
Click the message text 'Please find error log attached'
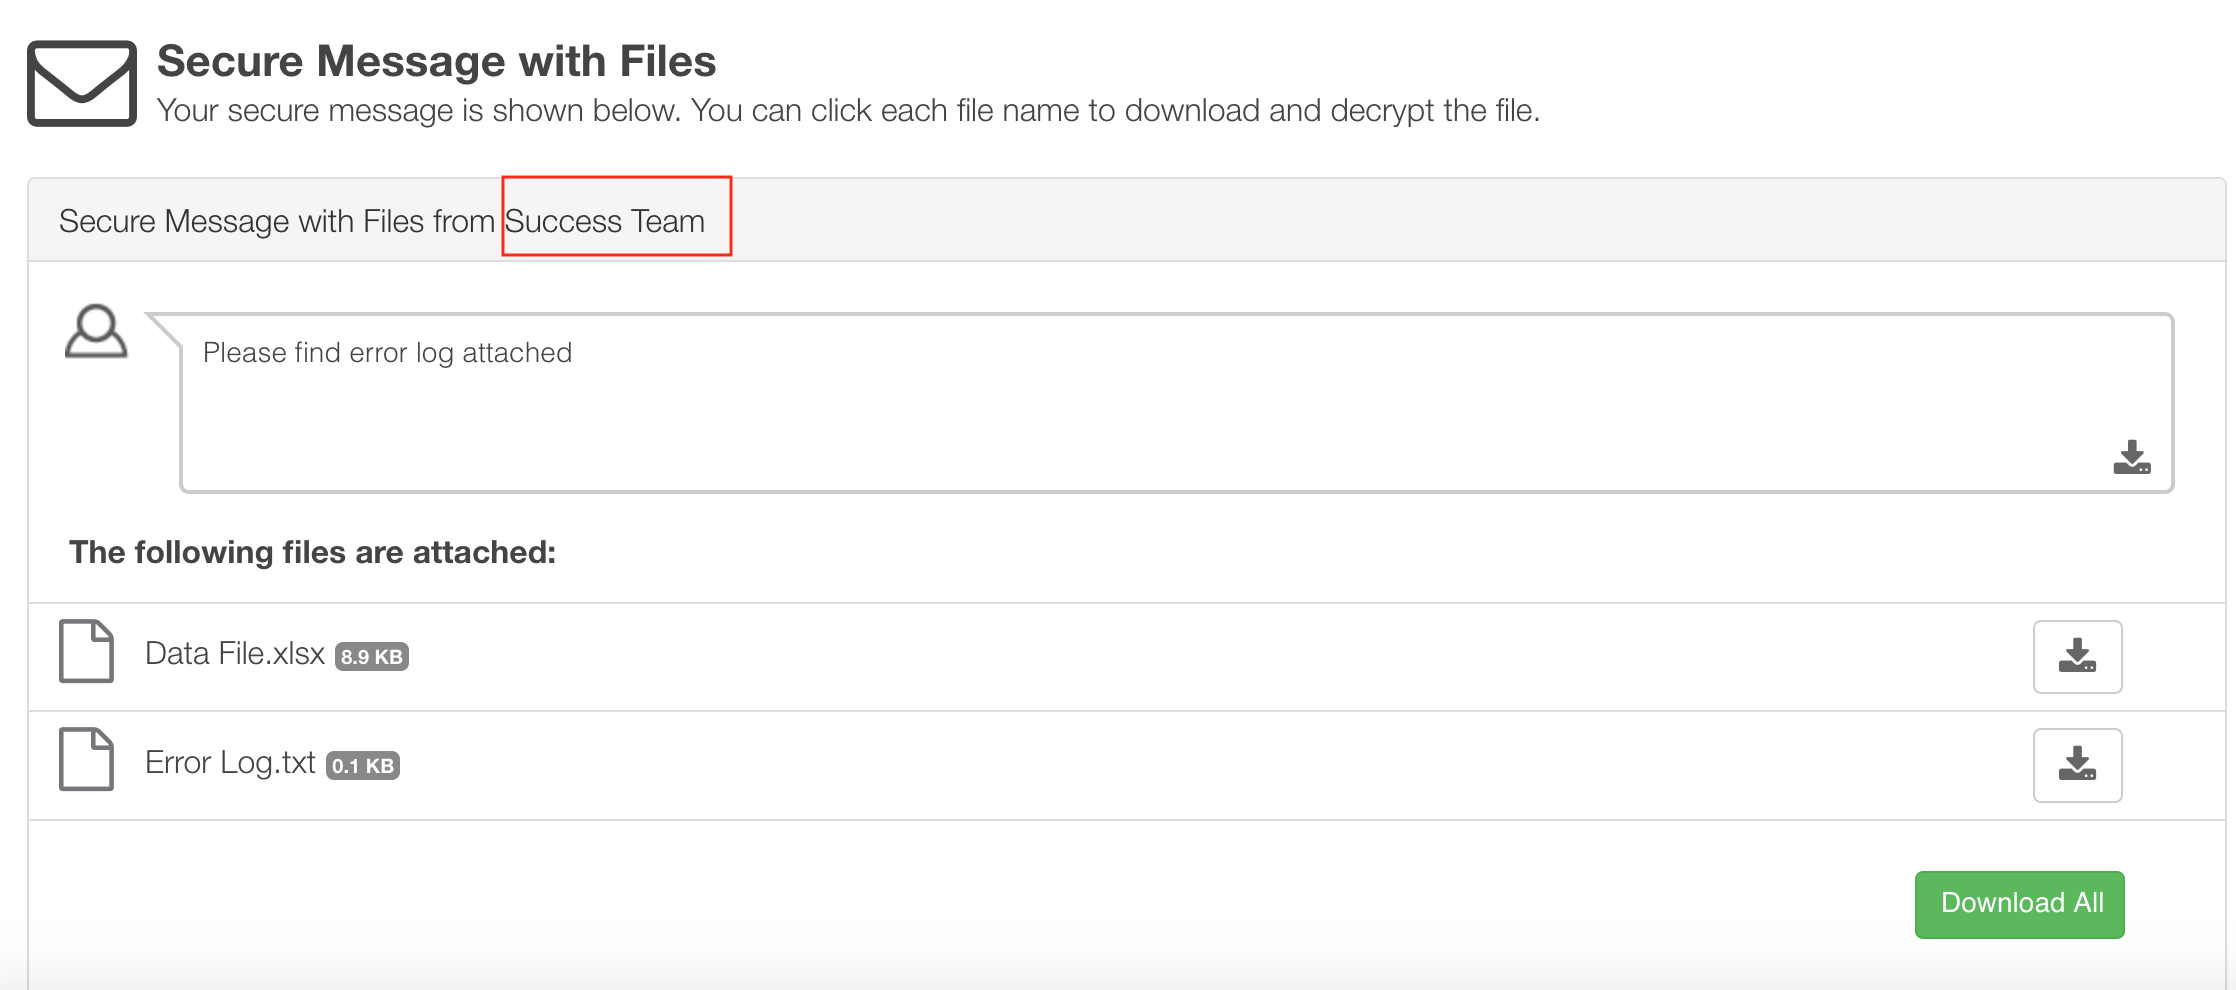[387, 353]
